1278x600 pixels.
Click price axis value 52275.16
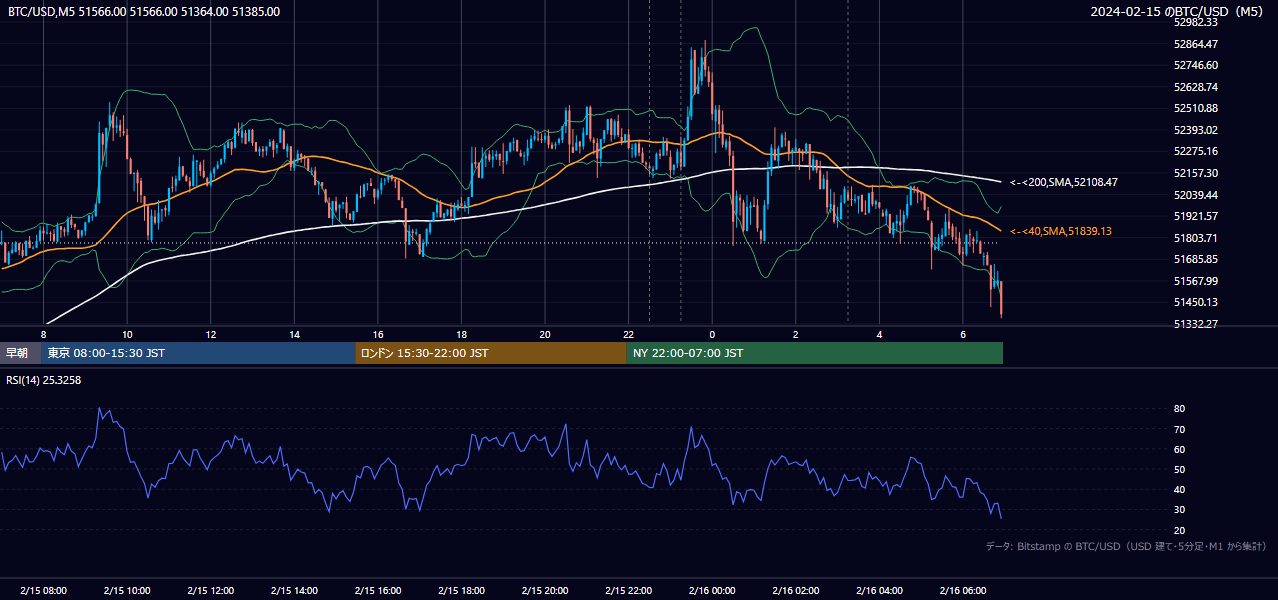[1196, 151]
